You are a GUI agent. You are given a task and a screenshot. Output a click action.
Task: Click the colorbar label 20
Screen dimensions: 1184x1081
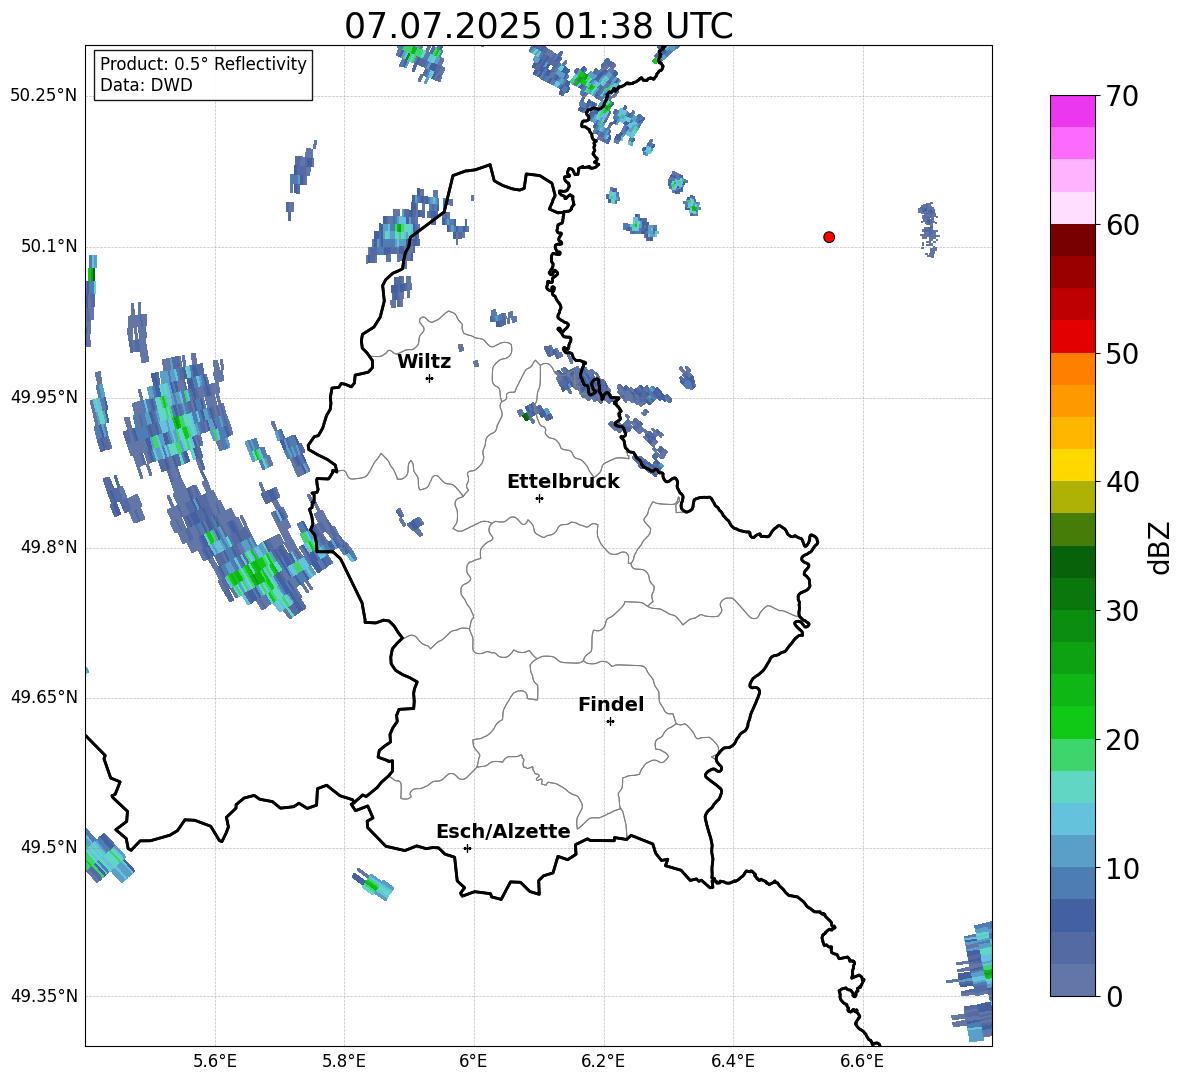pyautogui.click(x=1122, y=739)
